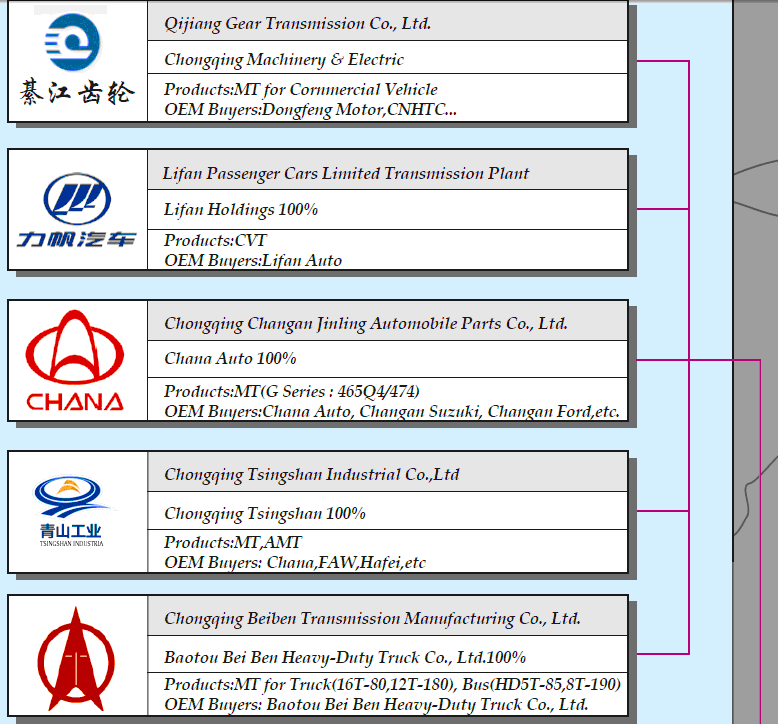The height and width of the screenshot is (724, 778).
Task: Click the red Beiben circular logo
Action: tap(76, 659)
